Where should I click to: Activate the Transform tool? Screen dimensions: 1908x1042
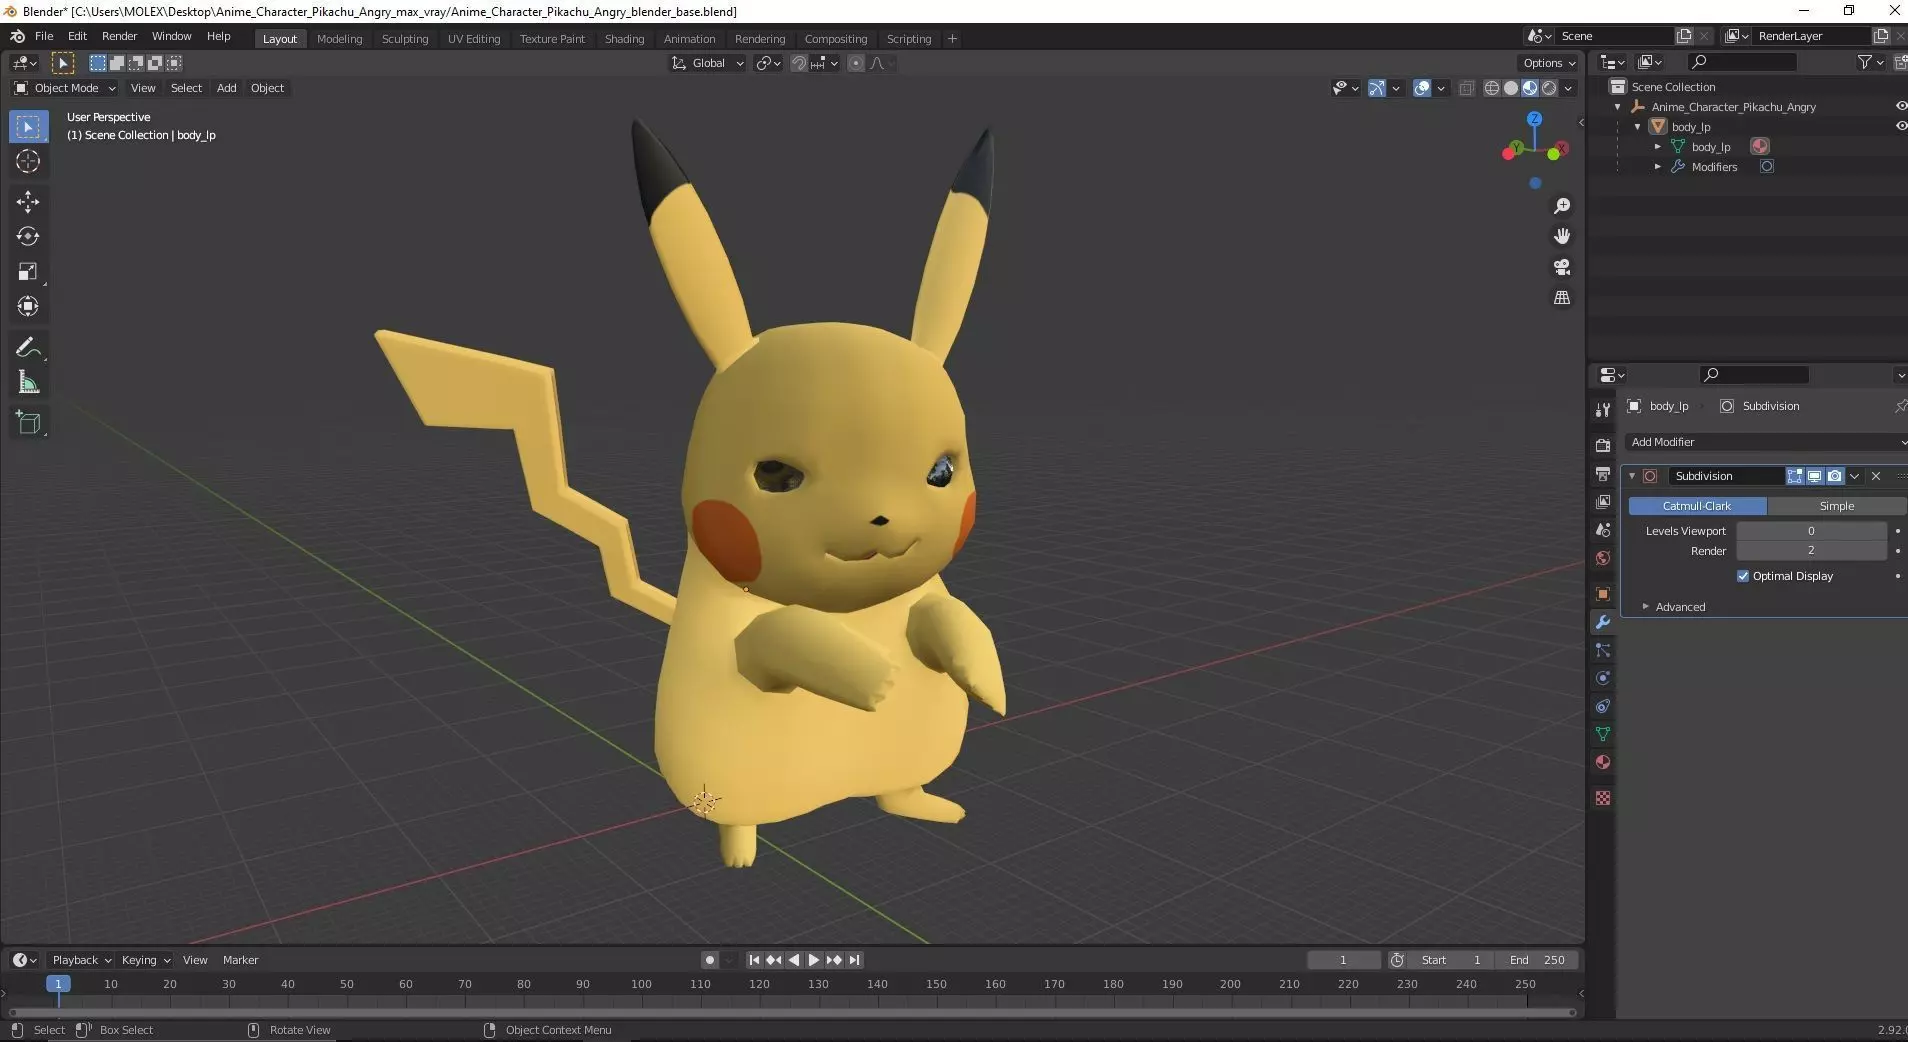pos(28,306)
